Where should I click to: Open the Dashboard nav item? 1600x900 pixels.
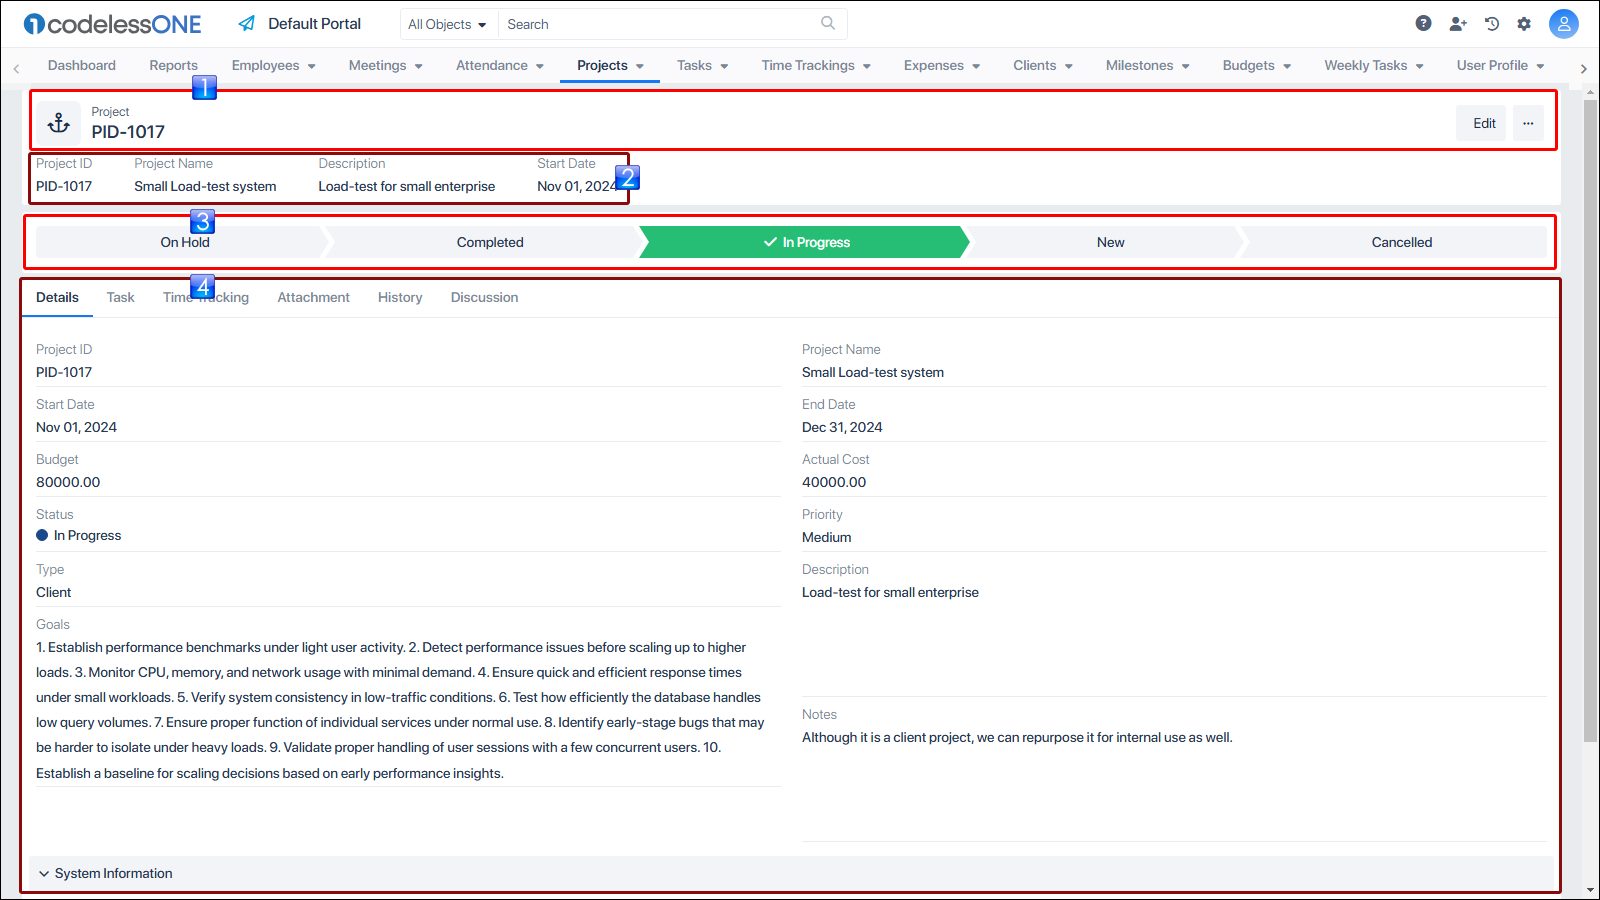click(x=82, y=65)
